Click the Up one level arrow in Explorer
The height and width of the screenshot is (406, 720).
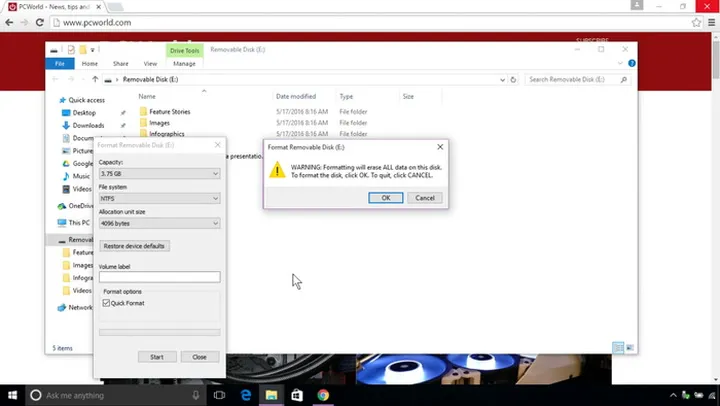[95, 79]
